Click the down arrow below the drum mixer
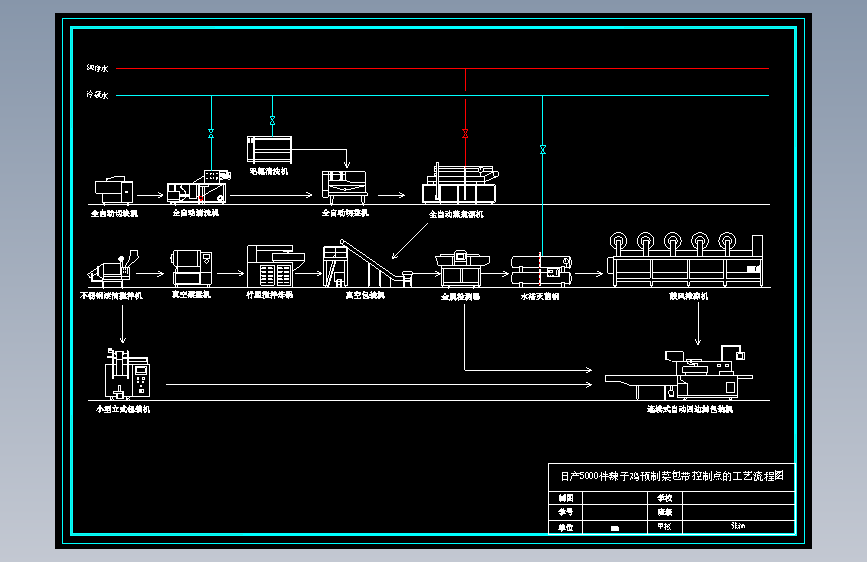This screenshot has width=867, height=562. point(123,324)
